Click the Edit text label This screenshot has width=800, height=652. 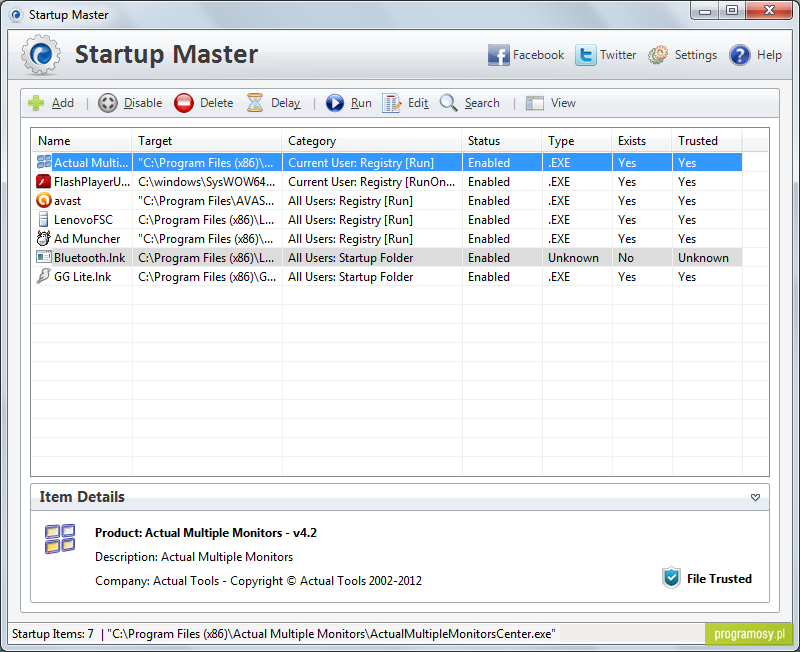click(x=418, y=103)
